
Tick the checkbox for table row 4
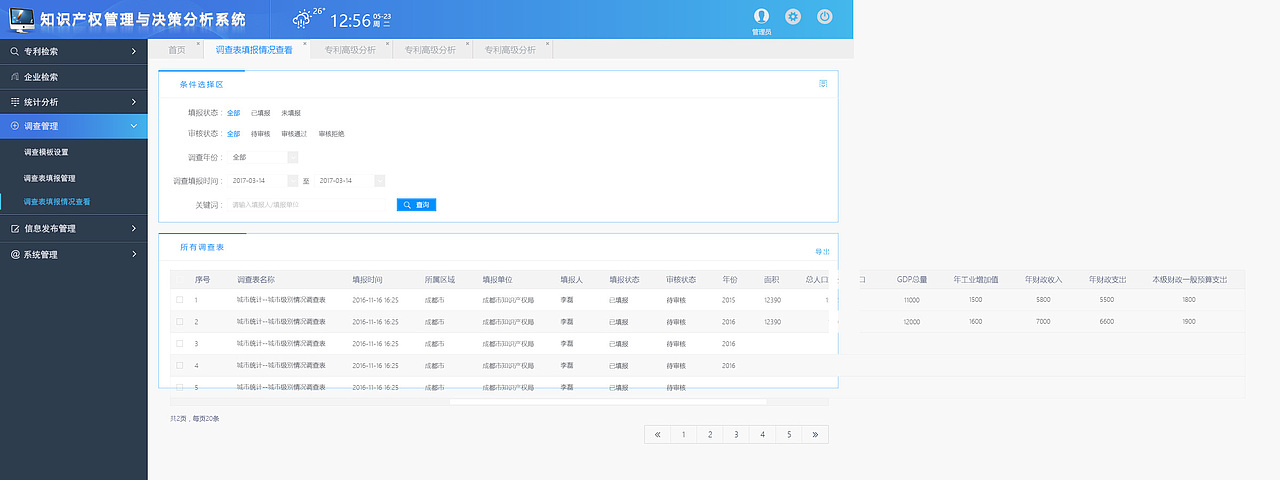tap(180, 366)
